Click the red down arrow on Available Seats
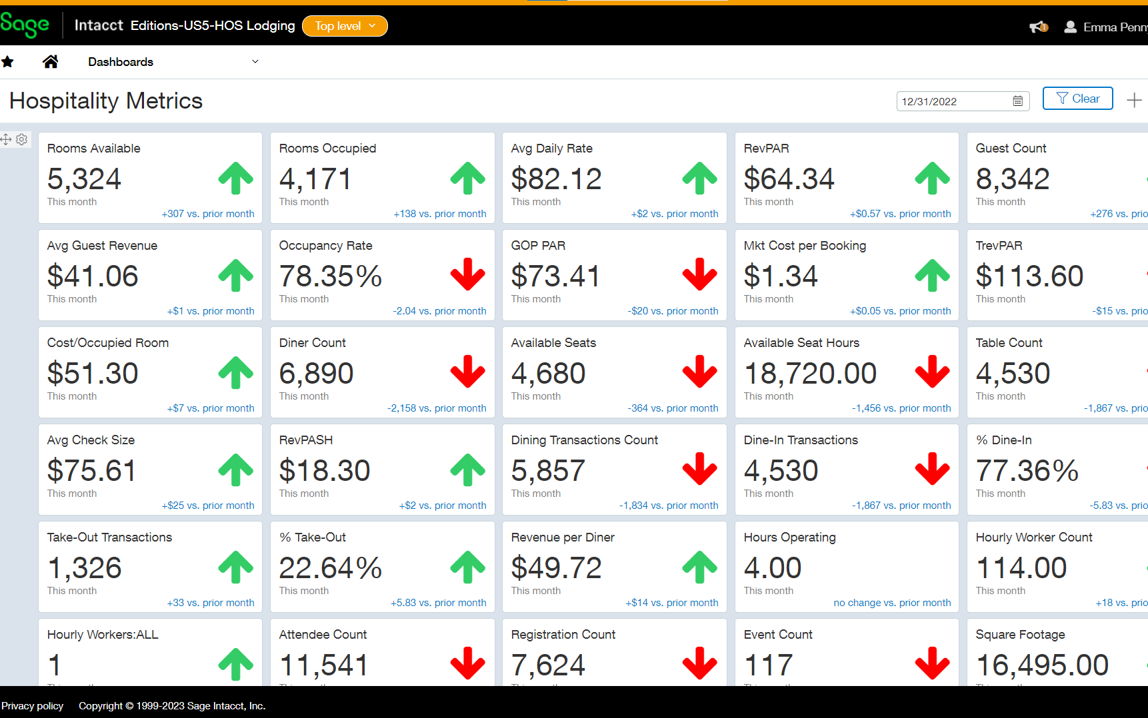 point(700,372)
